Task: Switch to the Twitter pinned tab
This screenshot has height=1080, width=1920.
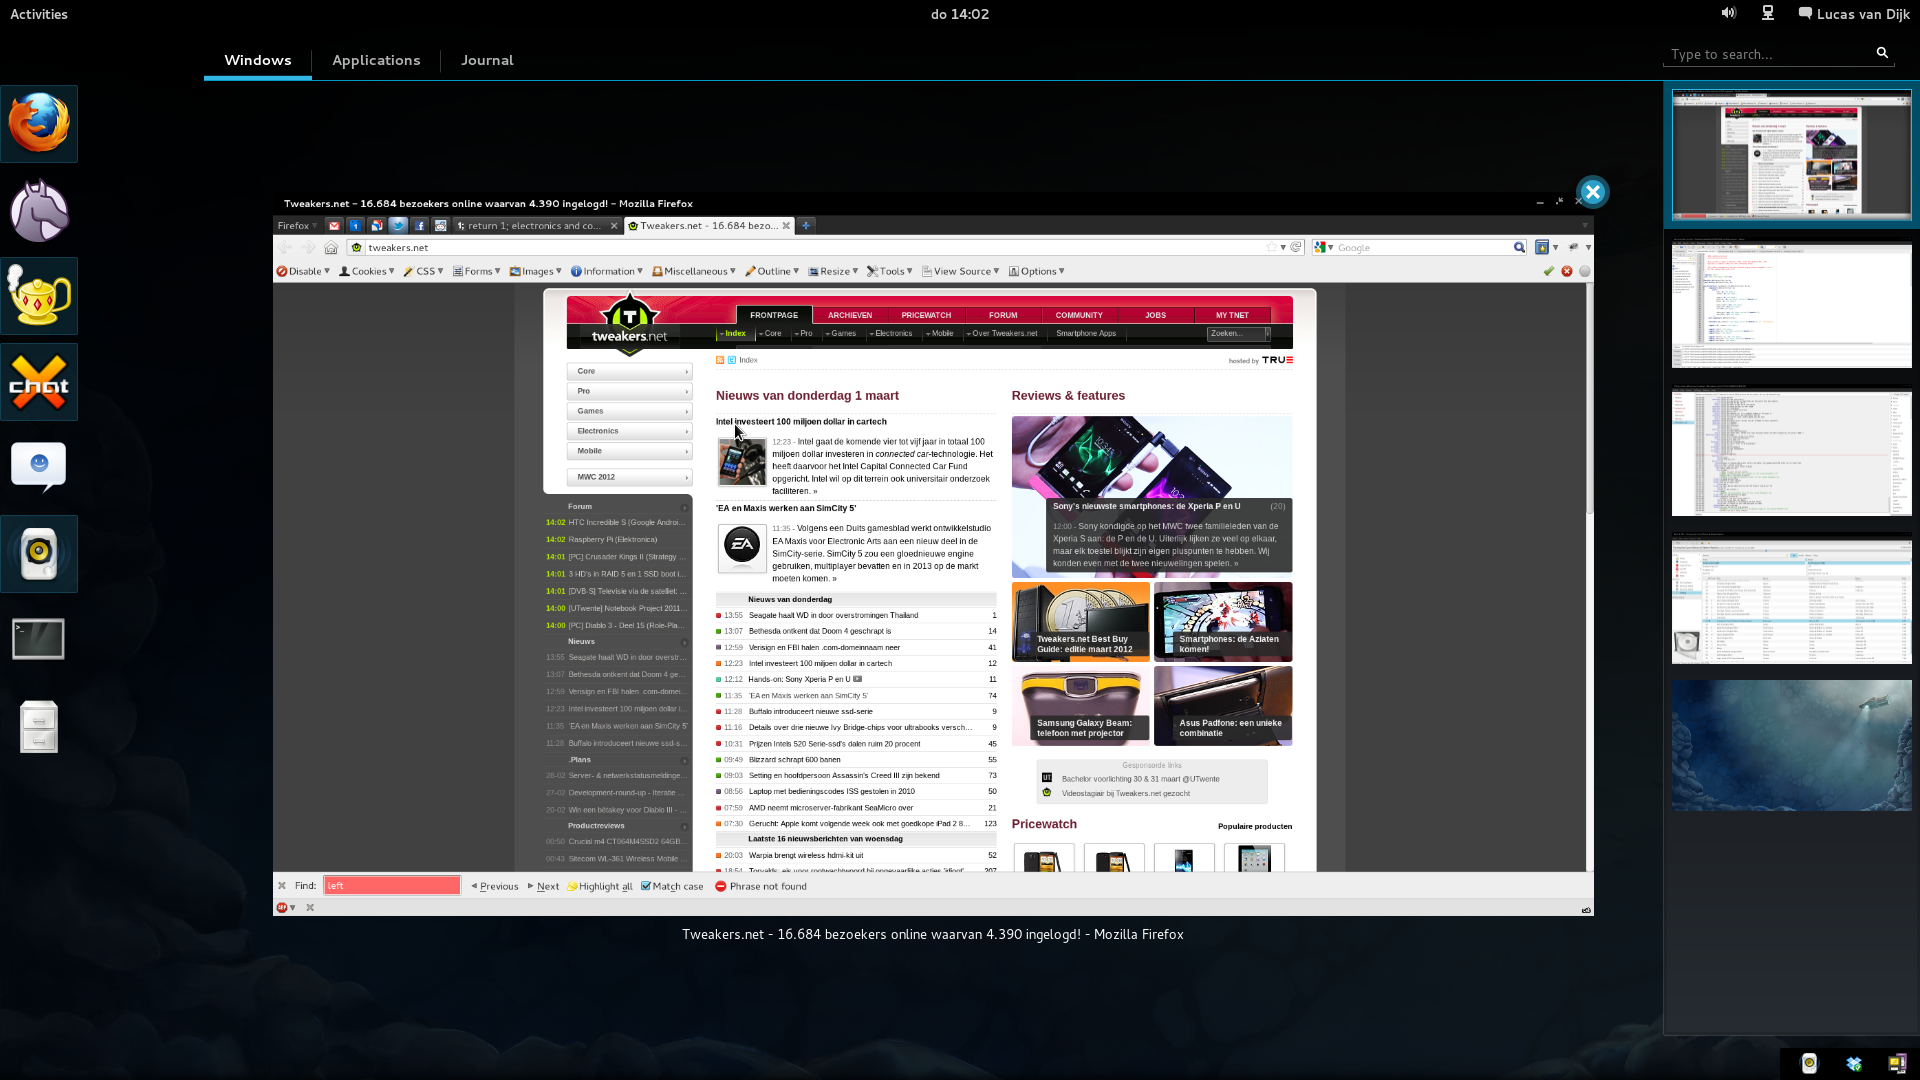Action: coord(398,226)
